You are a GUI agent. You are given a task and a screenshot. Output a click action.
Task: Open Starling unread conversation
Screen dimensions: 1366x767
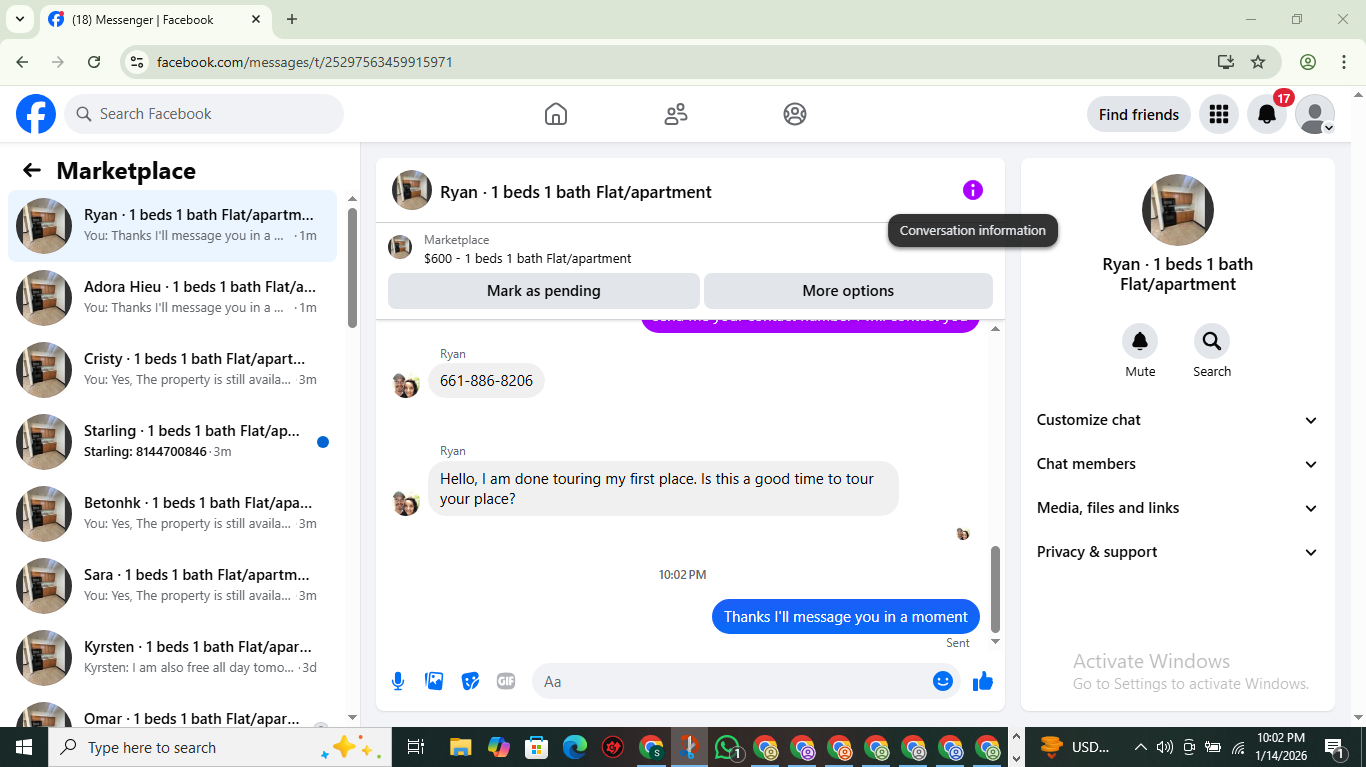[172, 442]
